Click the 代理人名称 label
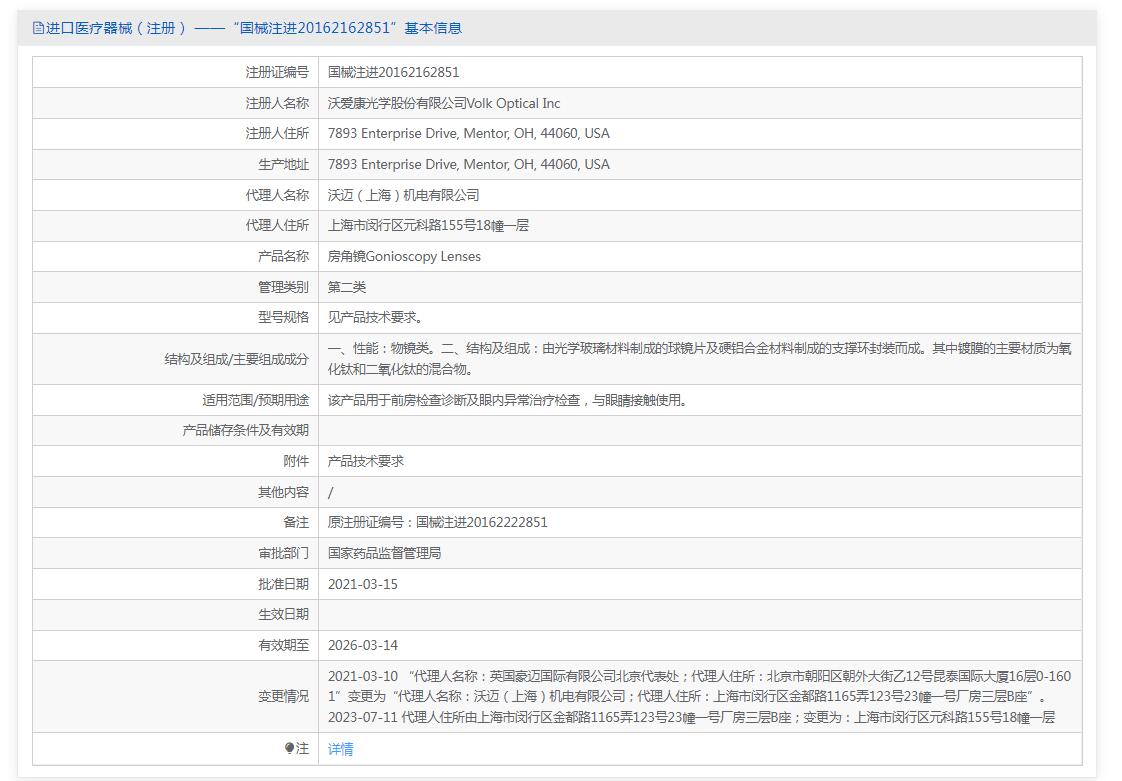1122x781 pixels. tap(276, 195)
